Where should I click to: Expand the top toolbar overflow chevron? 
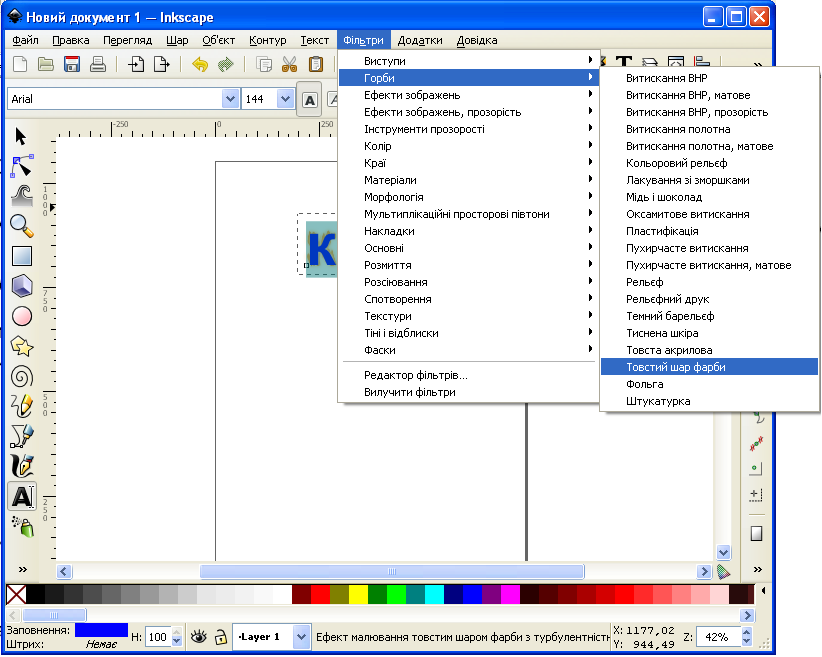[758, 64]
